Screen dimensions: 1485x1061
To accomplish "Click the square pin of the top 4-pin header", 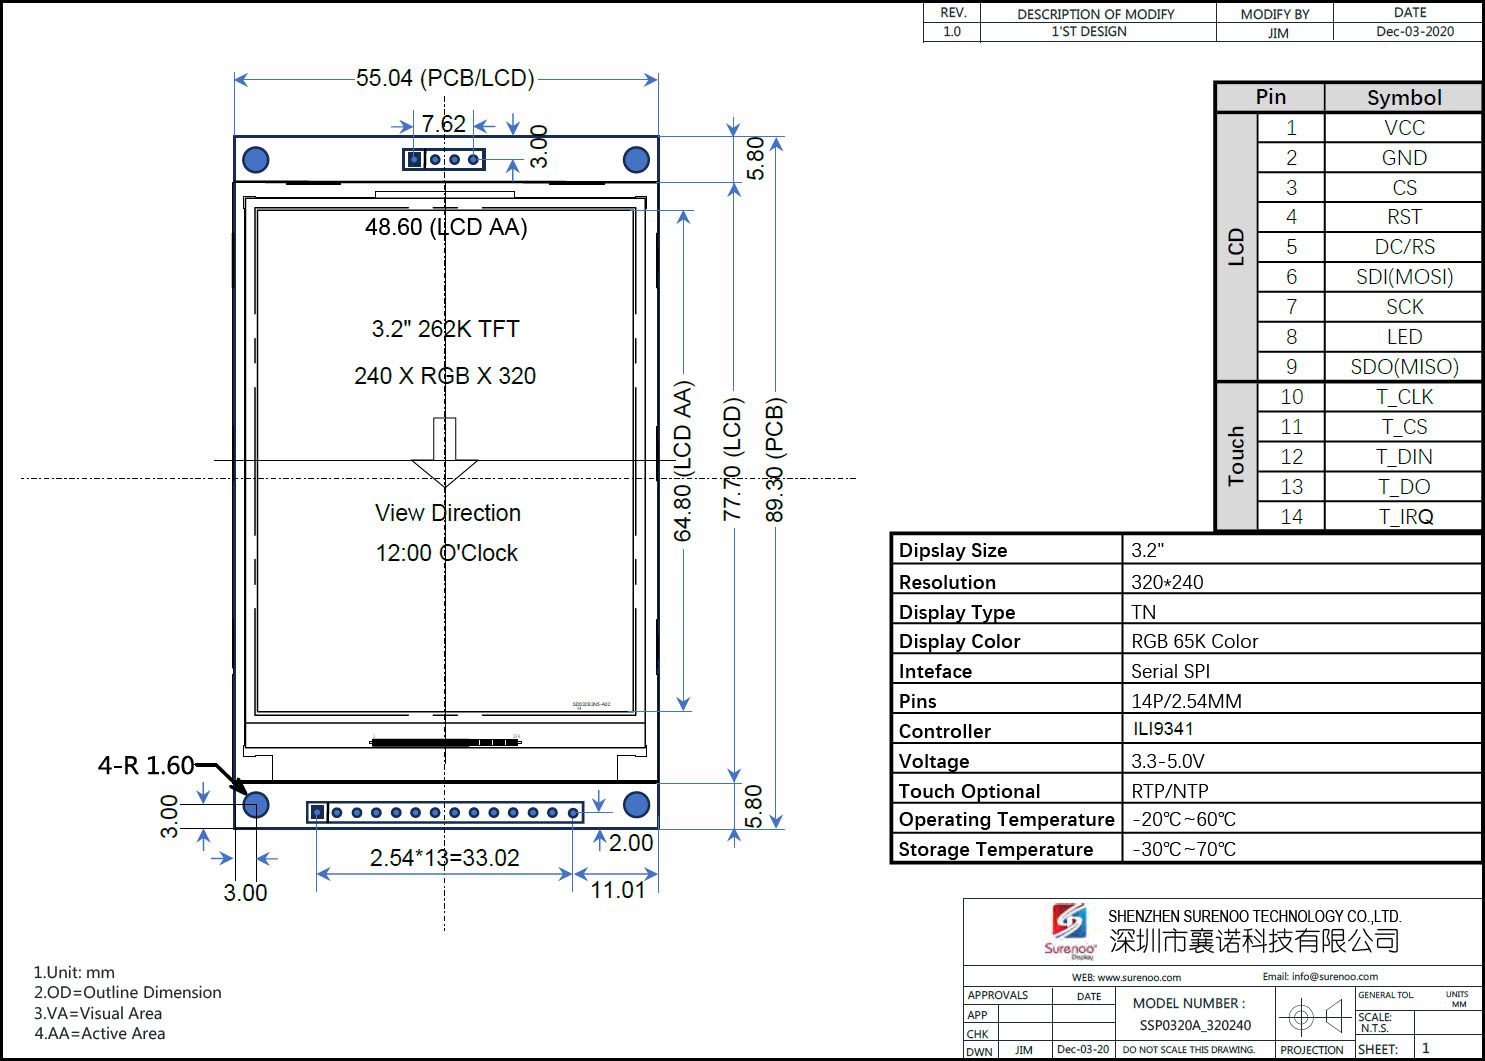I will tap(414, 159).
